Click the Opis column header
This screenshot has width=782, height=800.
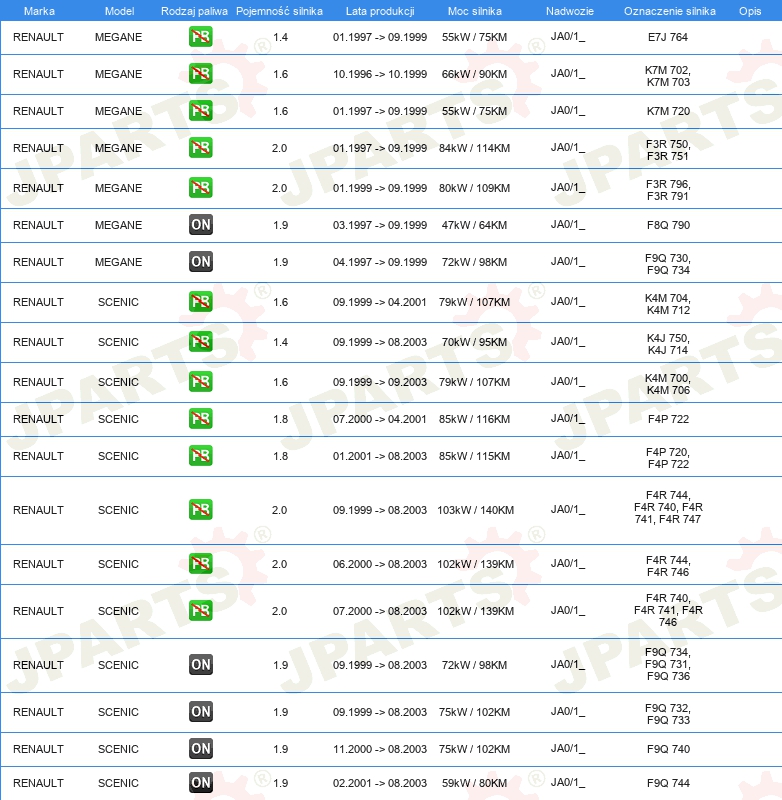pyautogui.click(x=750, y=11)
